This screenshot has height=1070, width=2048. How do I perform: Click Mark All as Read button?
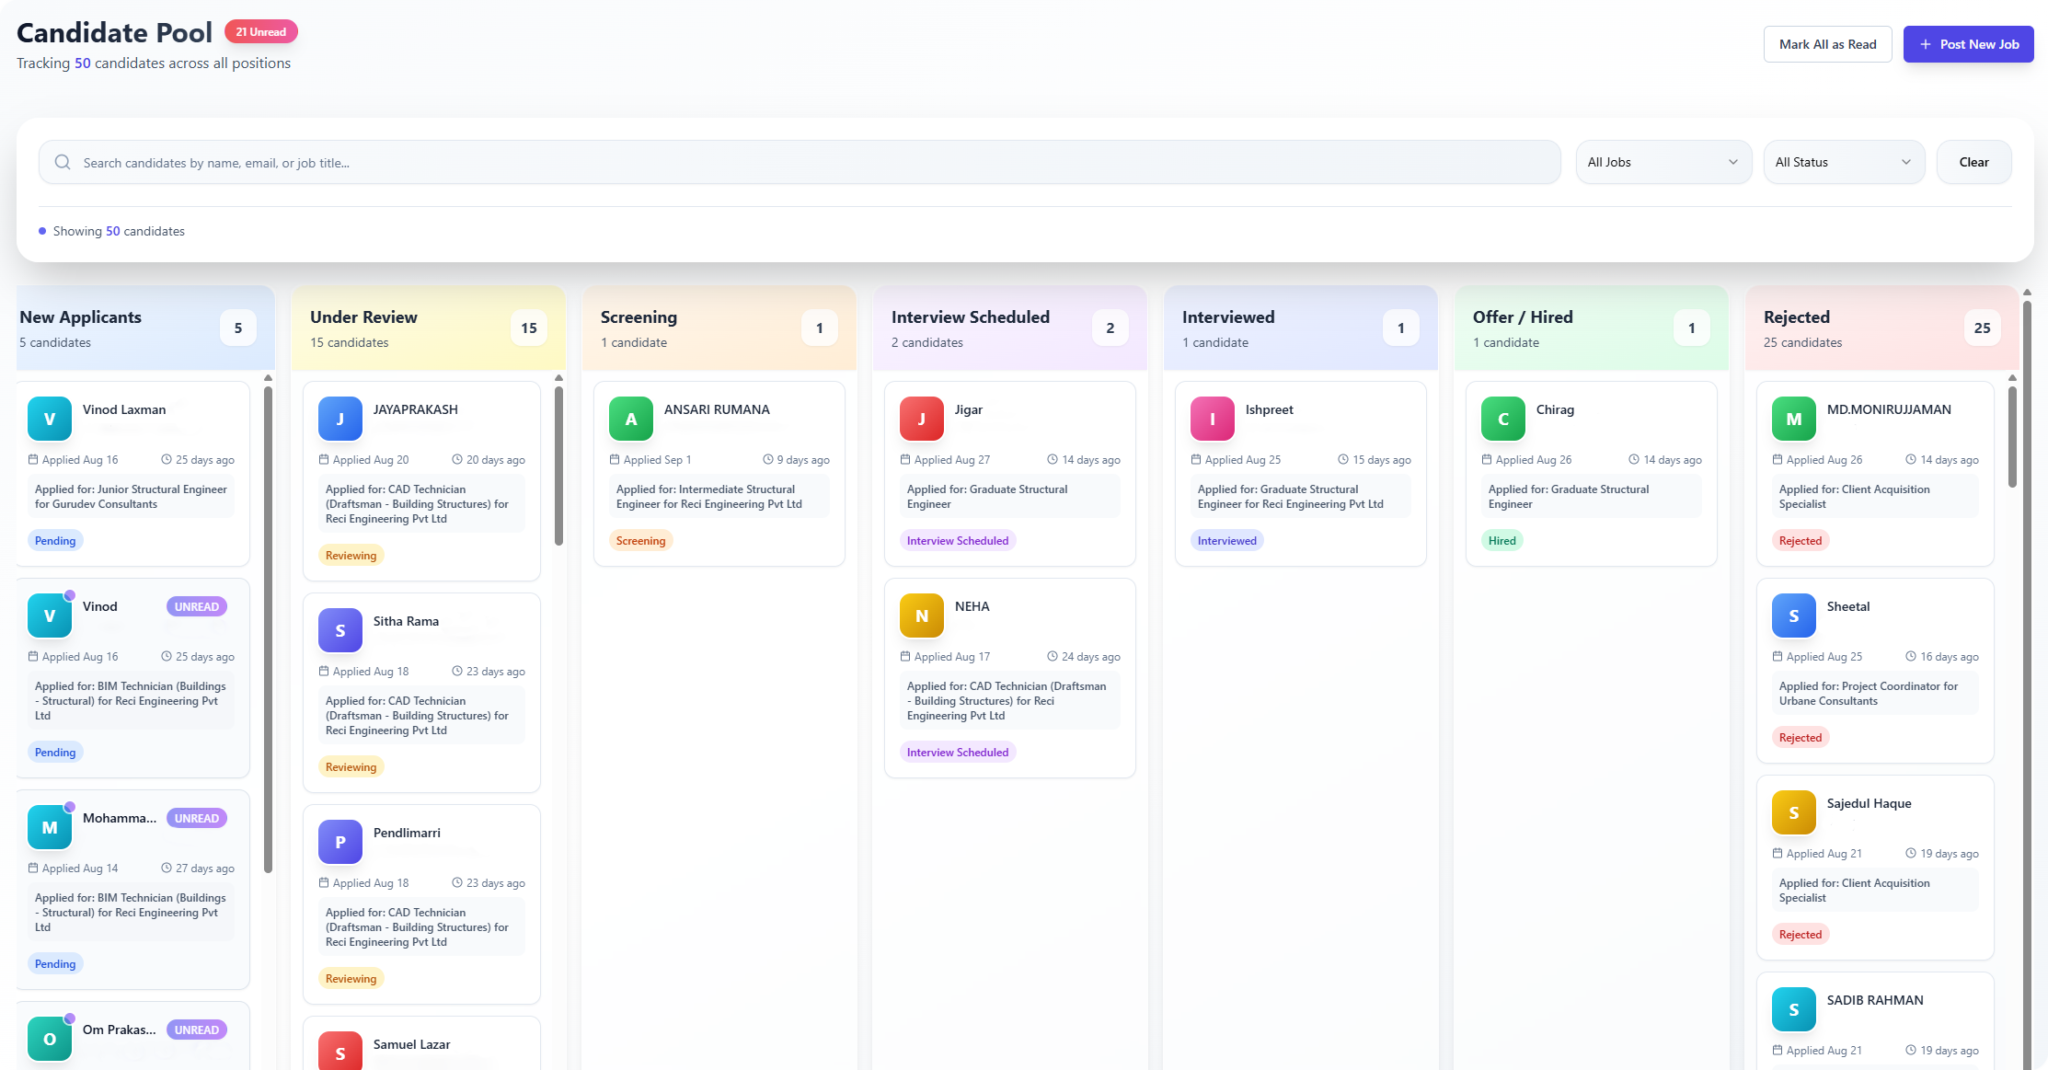[1827, 44]
